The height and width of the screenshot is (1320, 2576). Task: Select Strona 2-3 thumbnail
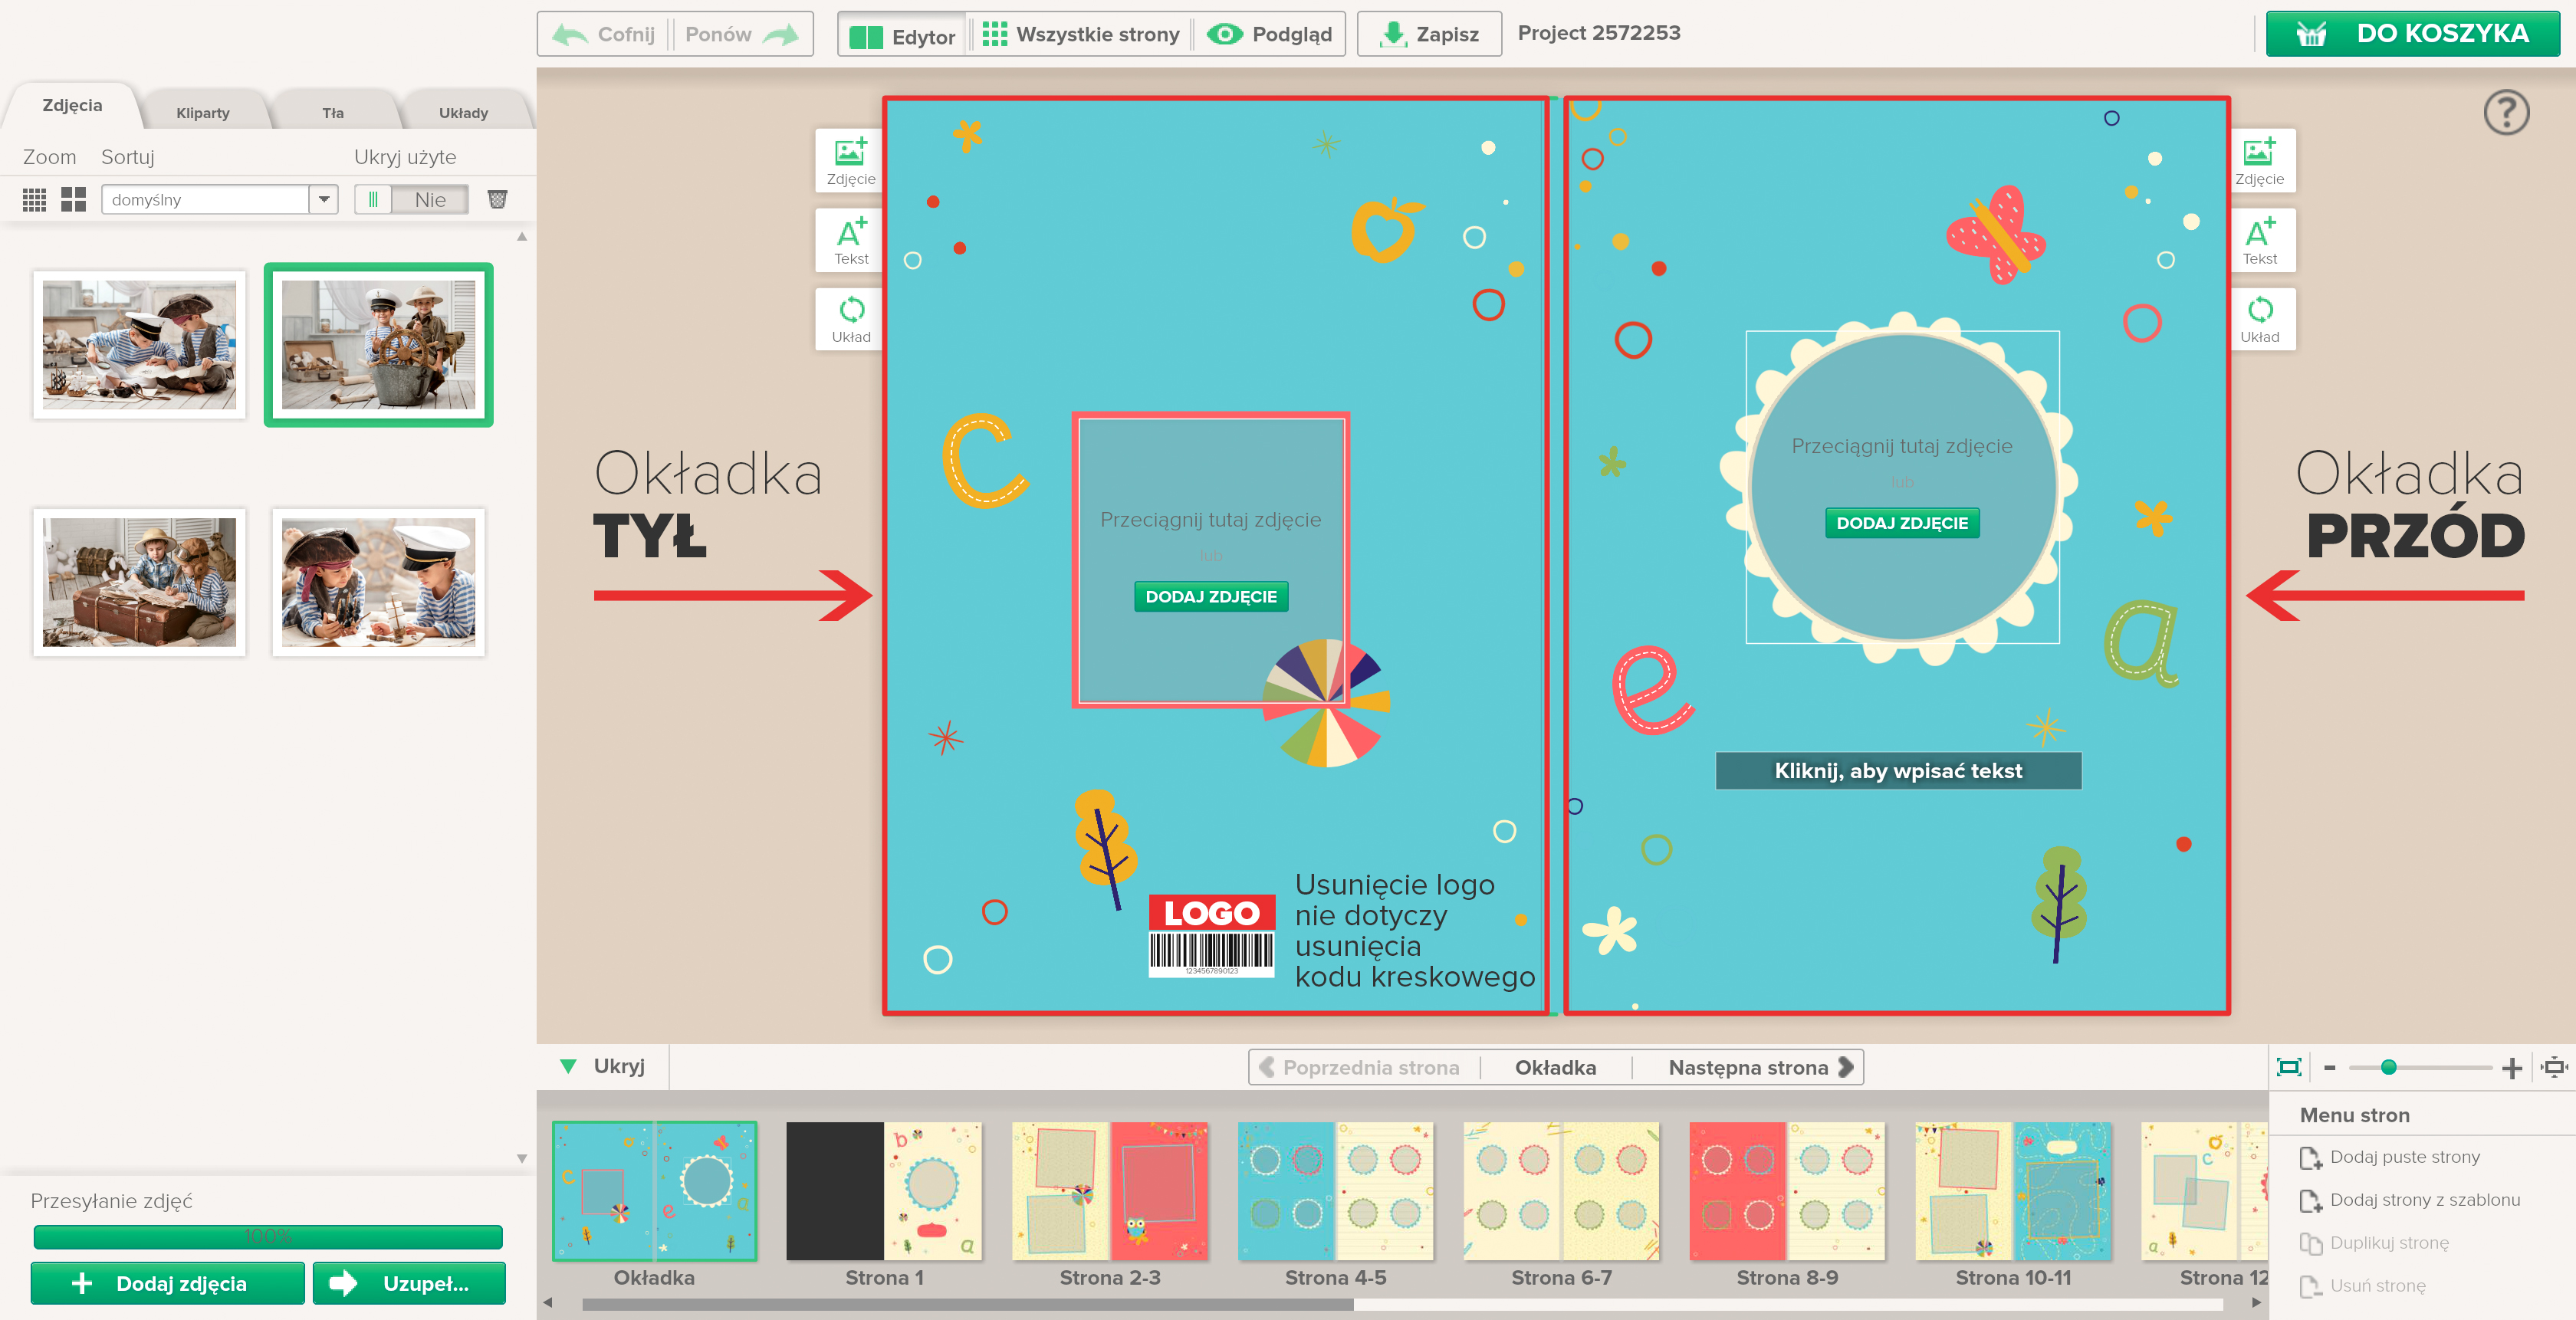pyautogui.click(x=1110, y=1190)
